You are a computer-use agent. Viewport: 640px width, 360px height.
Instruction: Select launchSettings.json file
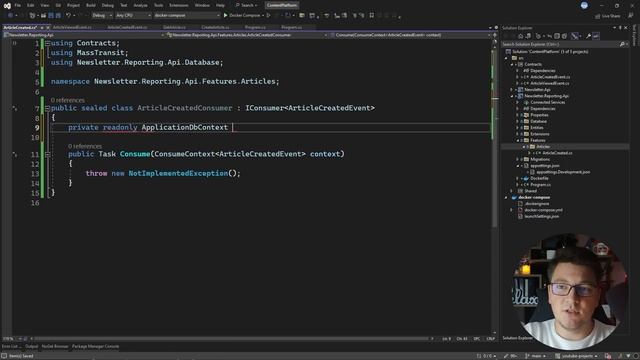[541, 216]
